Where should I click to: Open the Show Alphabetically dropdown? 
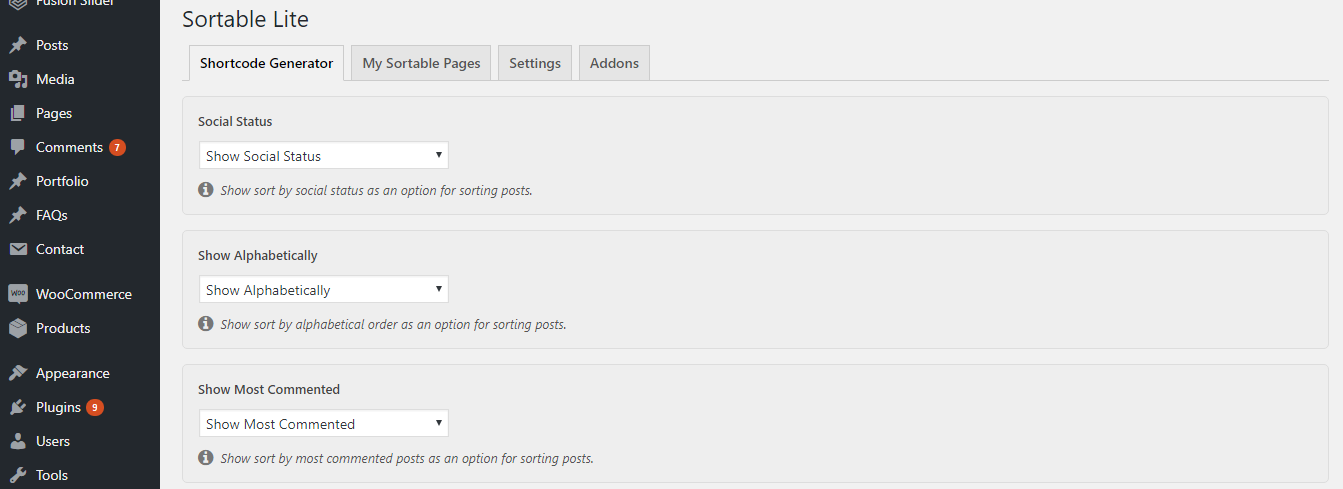pos(324,289)
